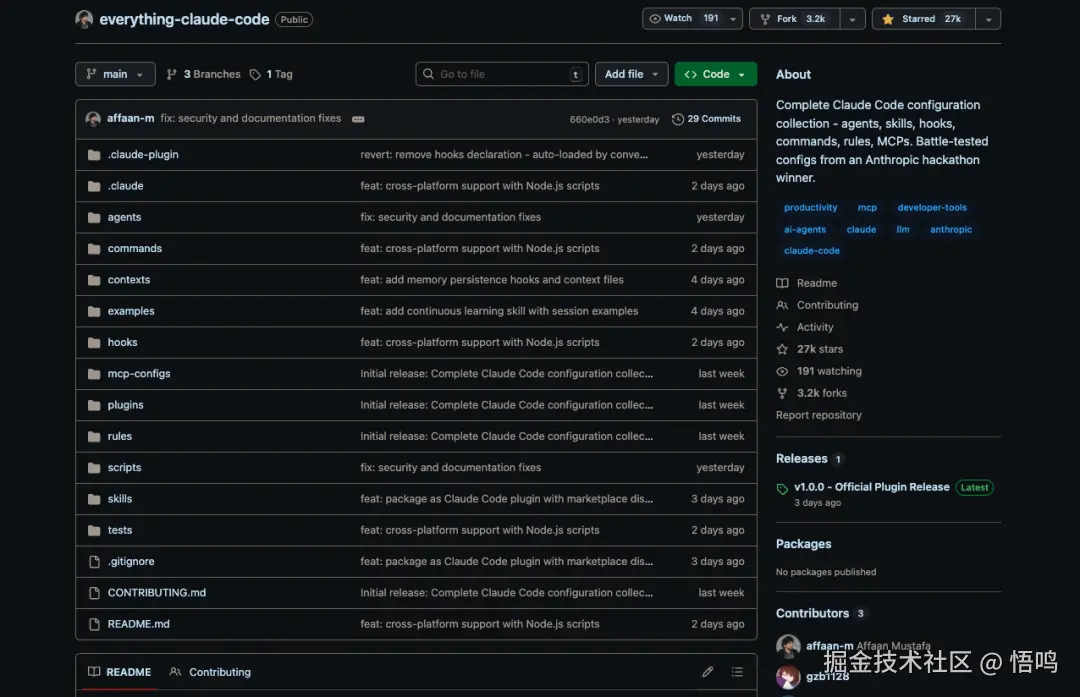Open the Releases heading link

tap(802, 459)
